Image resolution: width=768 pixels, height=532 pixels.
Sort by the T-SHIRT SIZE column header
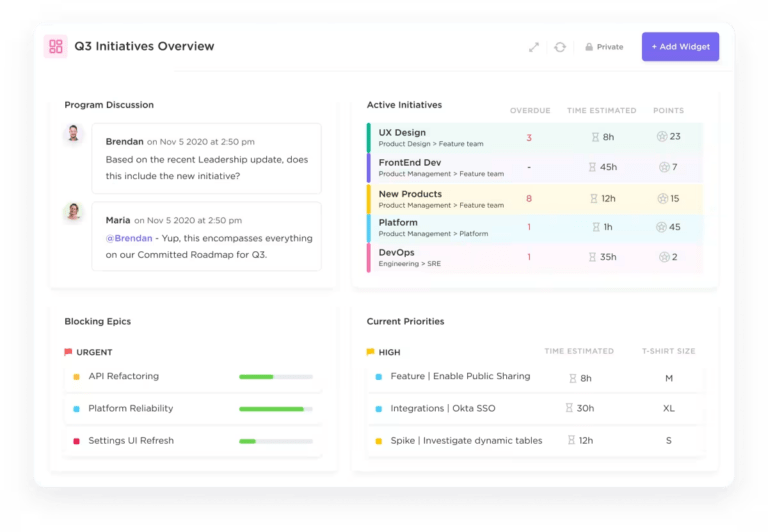668,352
